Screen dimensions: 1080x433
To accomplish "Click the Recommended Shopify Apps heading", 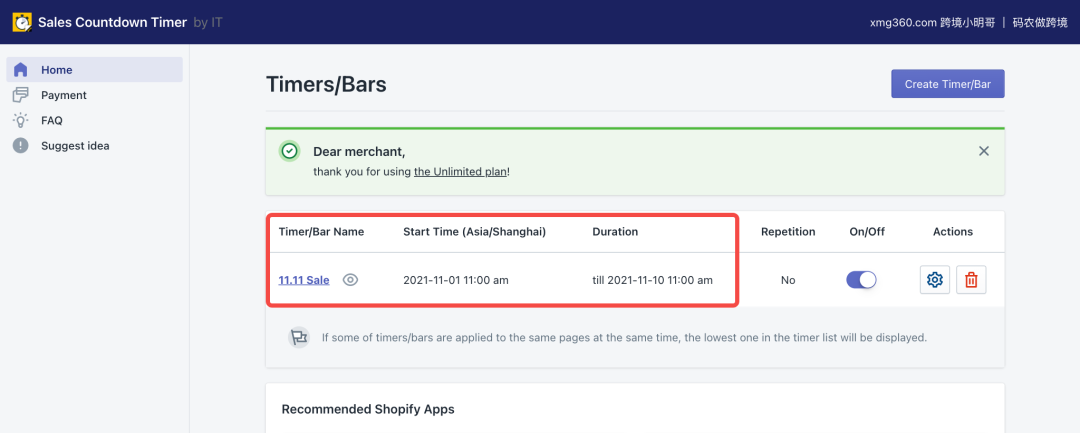I will [368, 409].
